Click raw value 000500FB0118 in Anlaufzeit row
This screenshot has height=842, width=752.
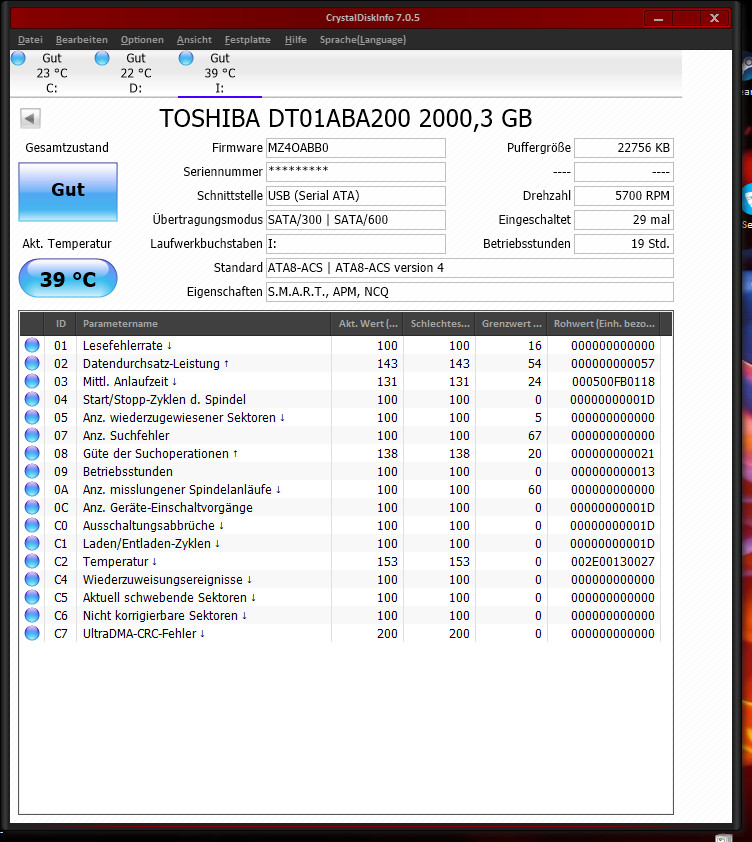point(613,382)
